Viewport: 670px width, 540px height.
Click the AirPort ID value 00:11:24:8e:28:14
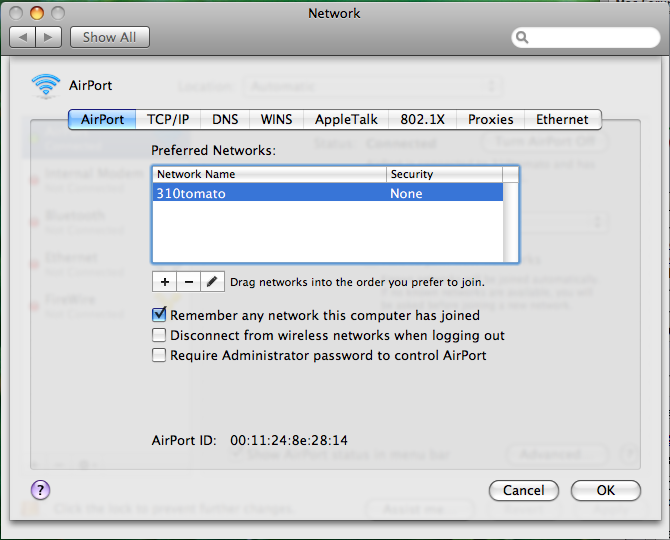289,440
